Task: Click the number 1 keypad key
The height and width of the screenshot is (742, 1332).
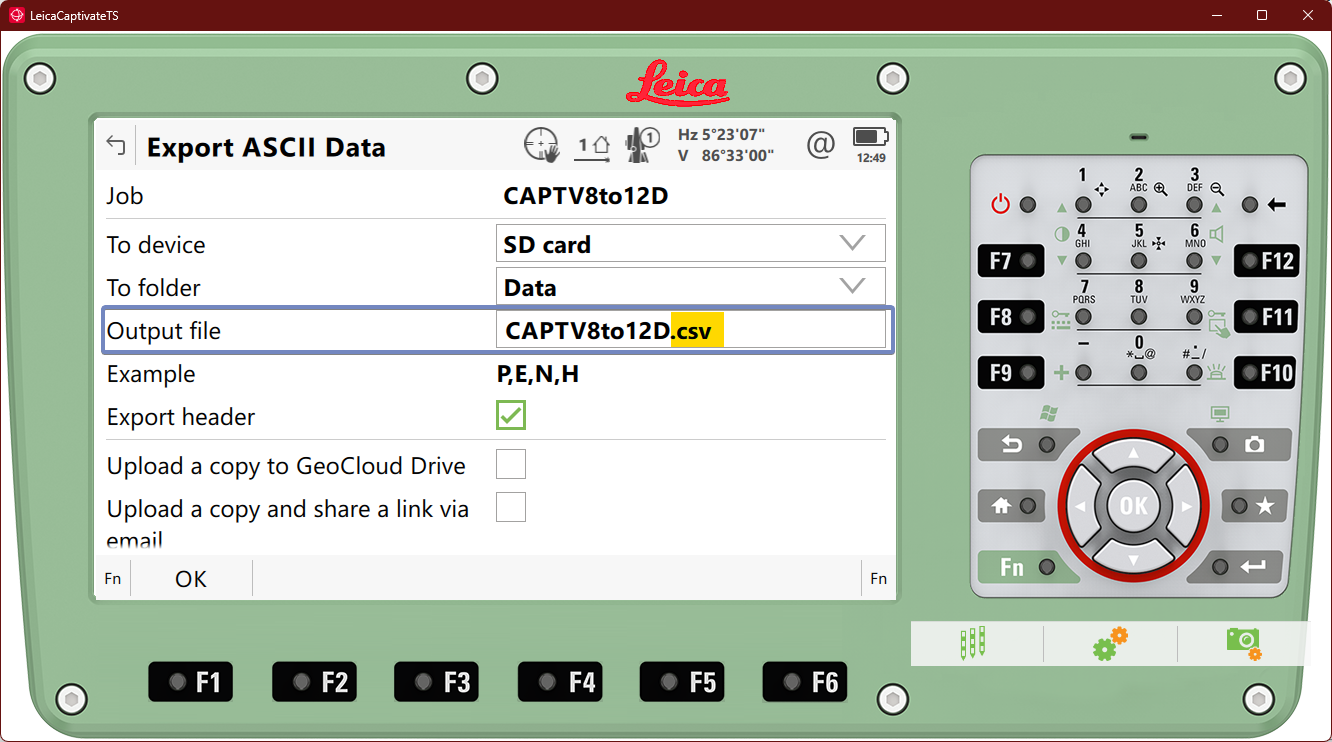Action: click(1083, 205)
